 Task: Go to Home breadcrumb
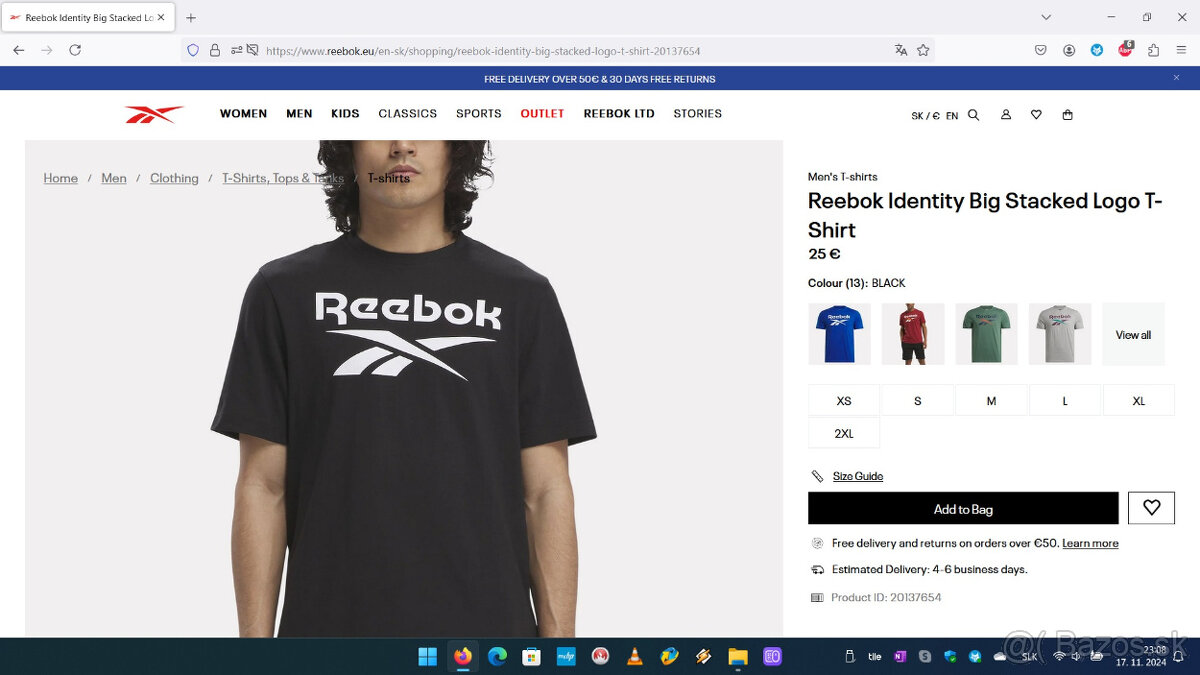(61, 178)
